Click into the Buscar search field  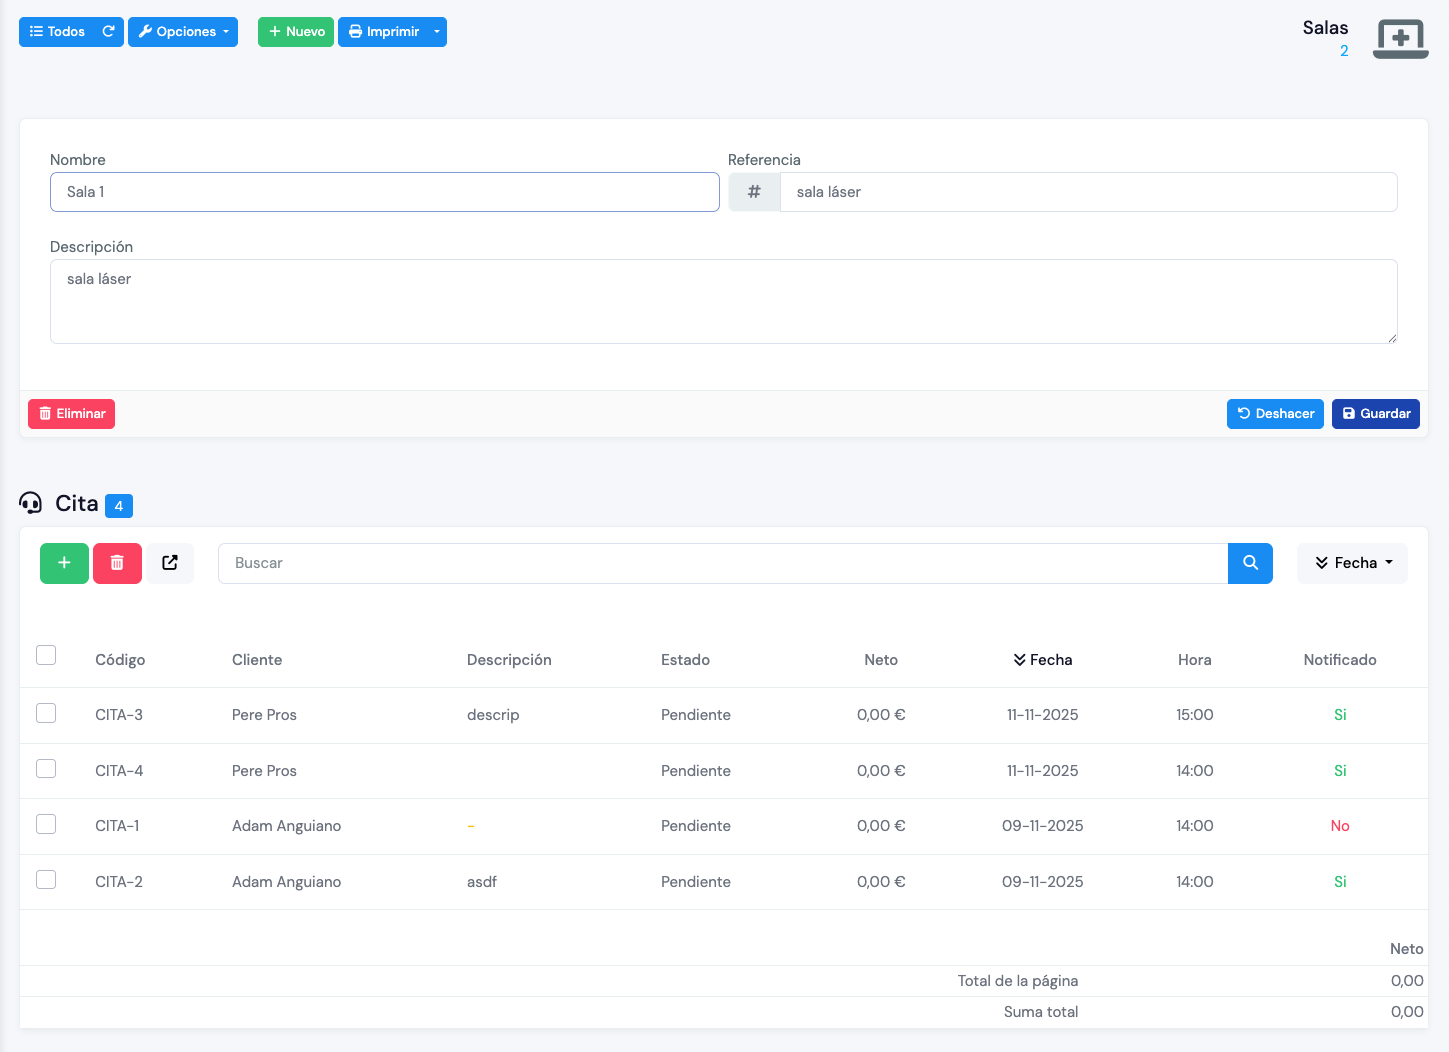coord(722,563)
